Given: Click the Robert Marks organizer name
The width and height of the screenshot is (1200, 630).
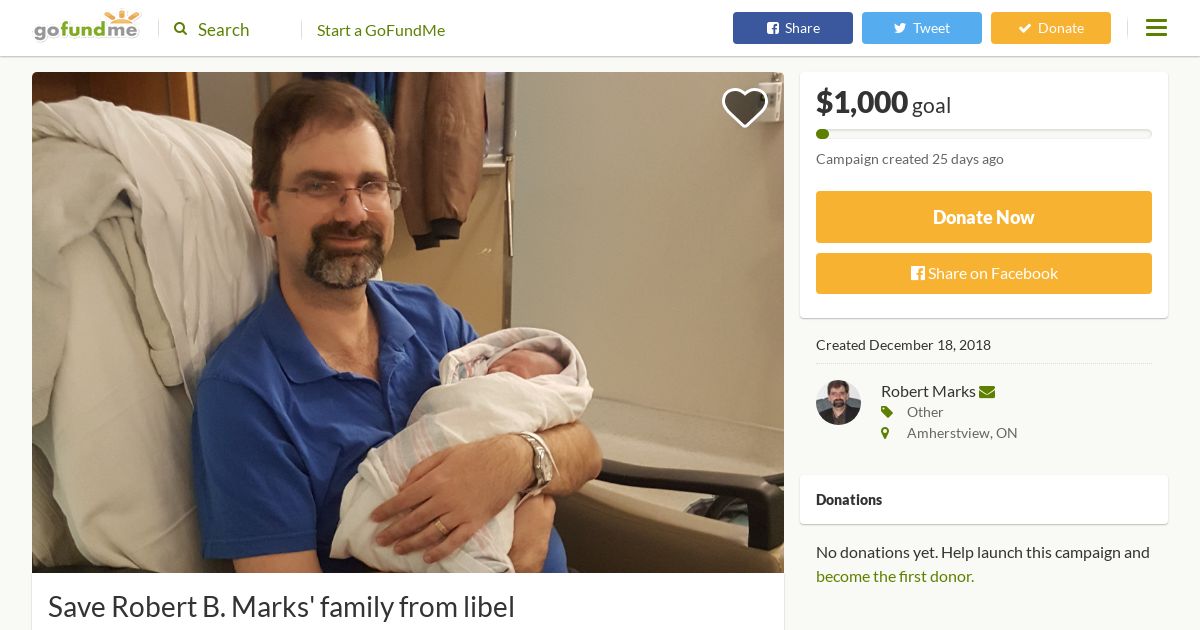Looking at the screenshot, I should (928, 391).
